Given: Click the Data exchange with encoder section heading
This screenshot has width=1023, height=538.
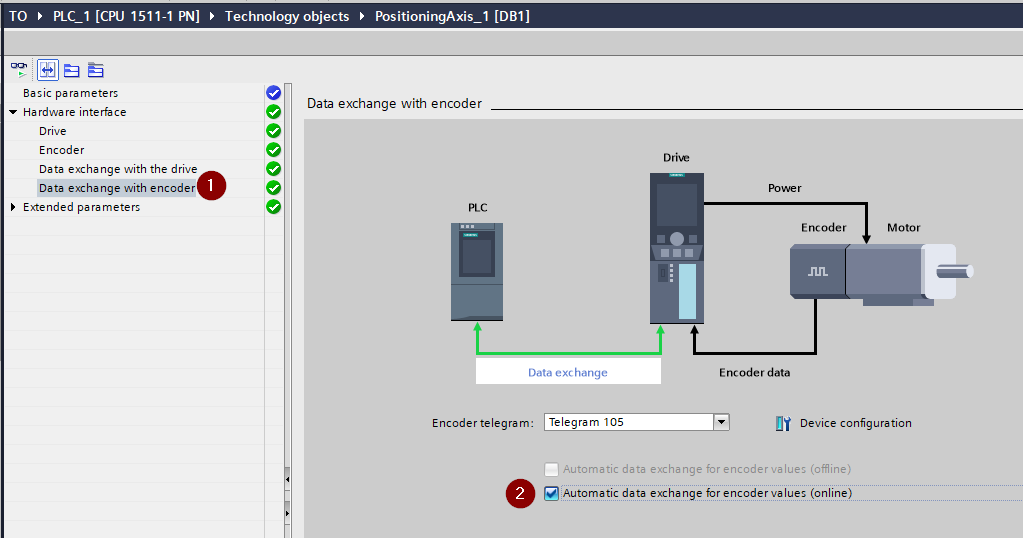Looking at the screenshot, I should click(x=394, y=103).
